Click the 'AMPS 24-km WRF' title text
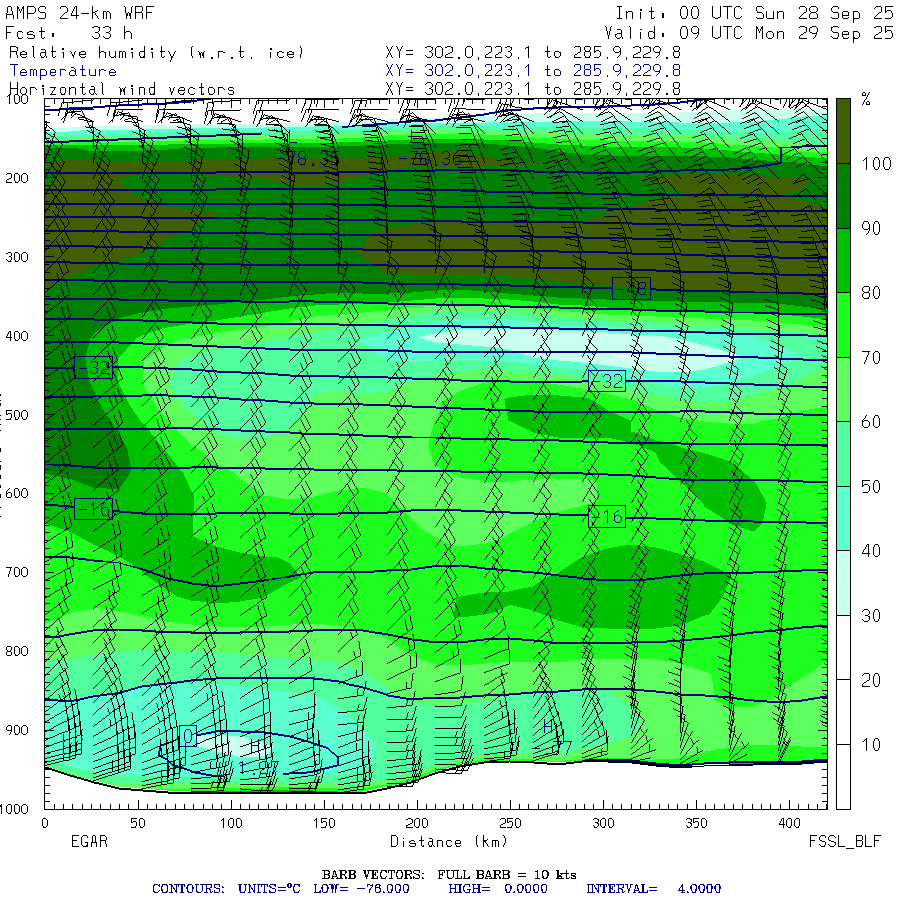Viewport: 900px width, 900px height. 79,13
